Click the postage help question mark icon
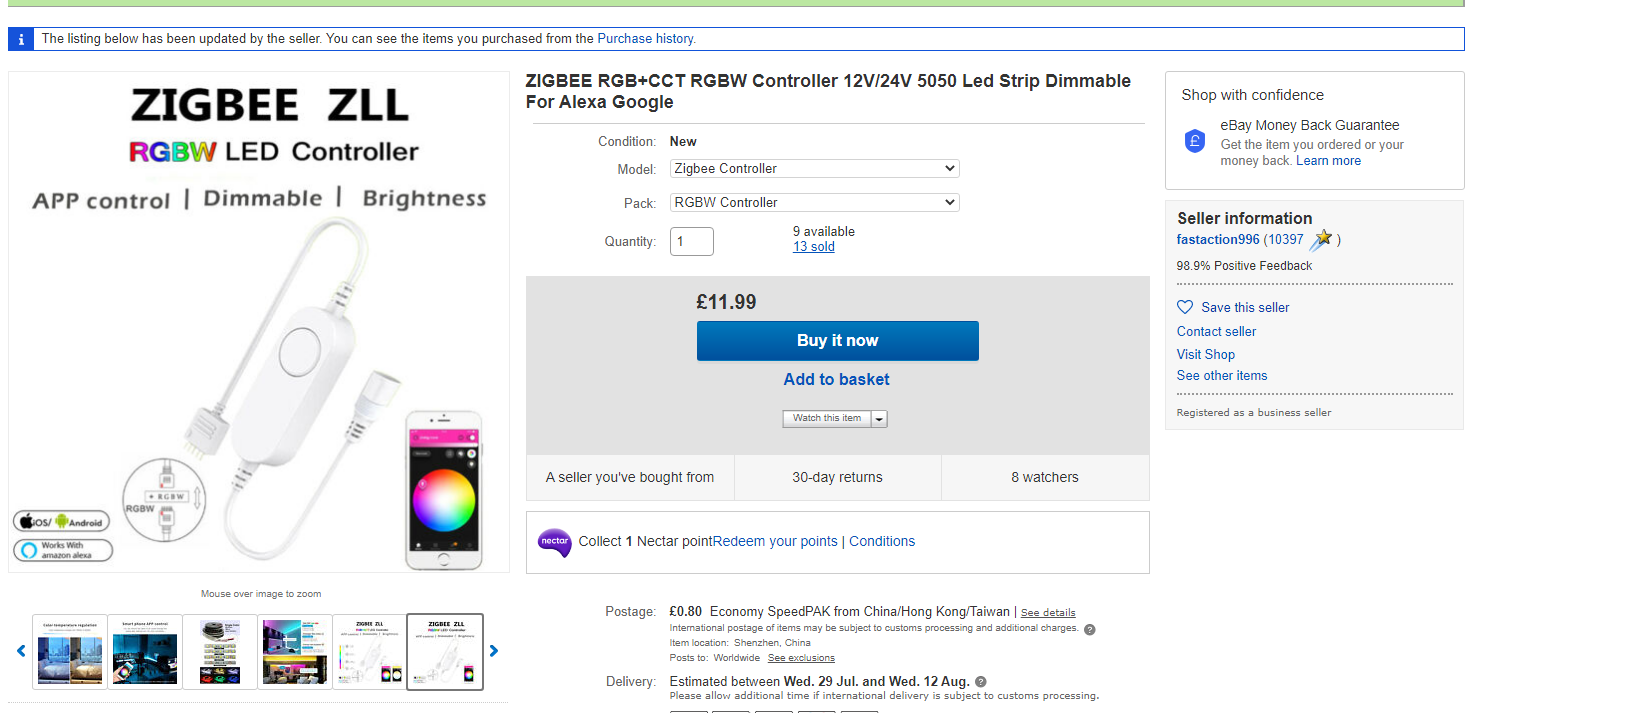Screen dimensions: 1632x713 pyautogui.click(x=1090, y=629)
